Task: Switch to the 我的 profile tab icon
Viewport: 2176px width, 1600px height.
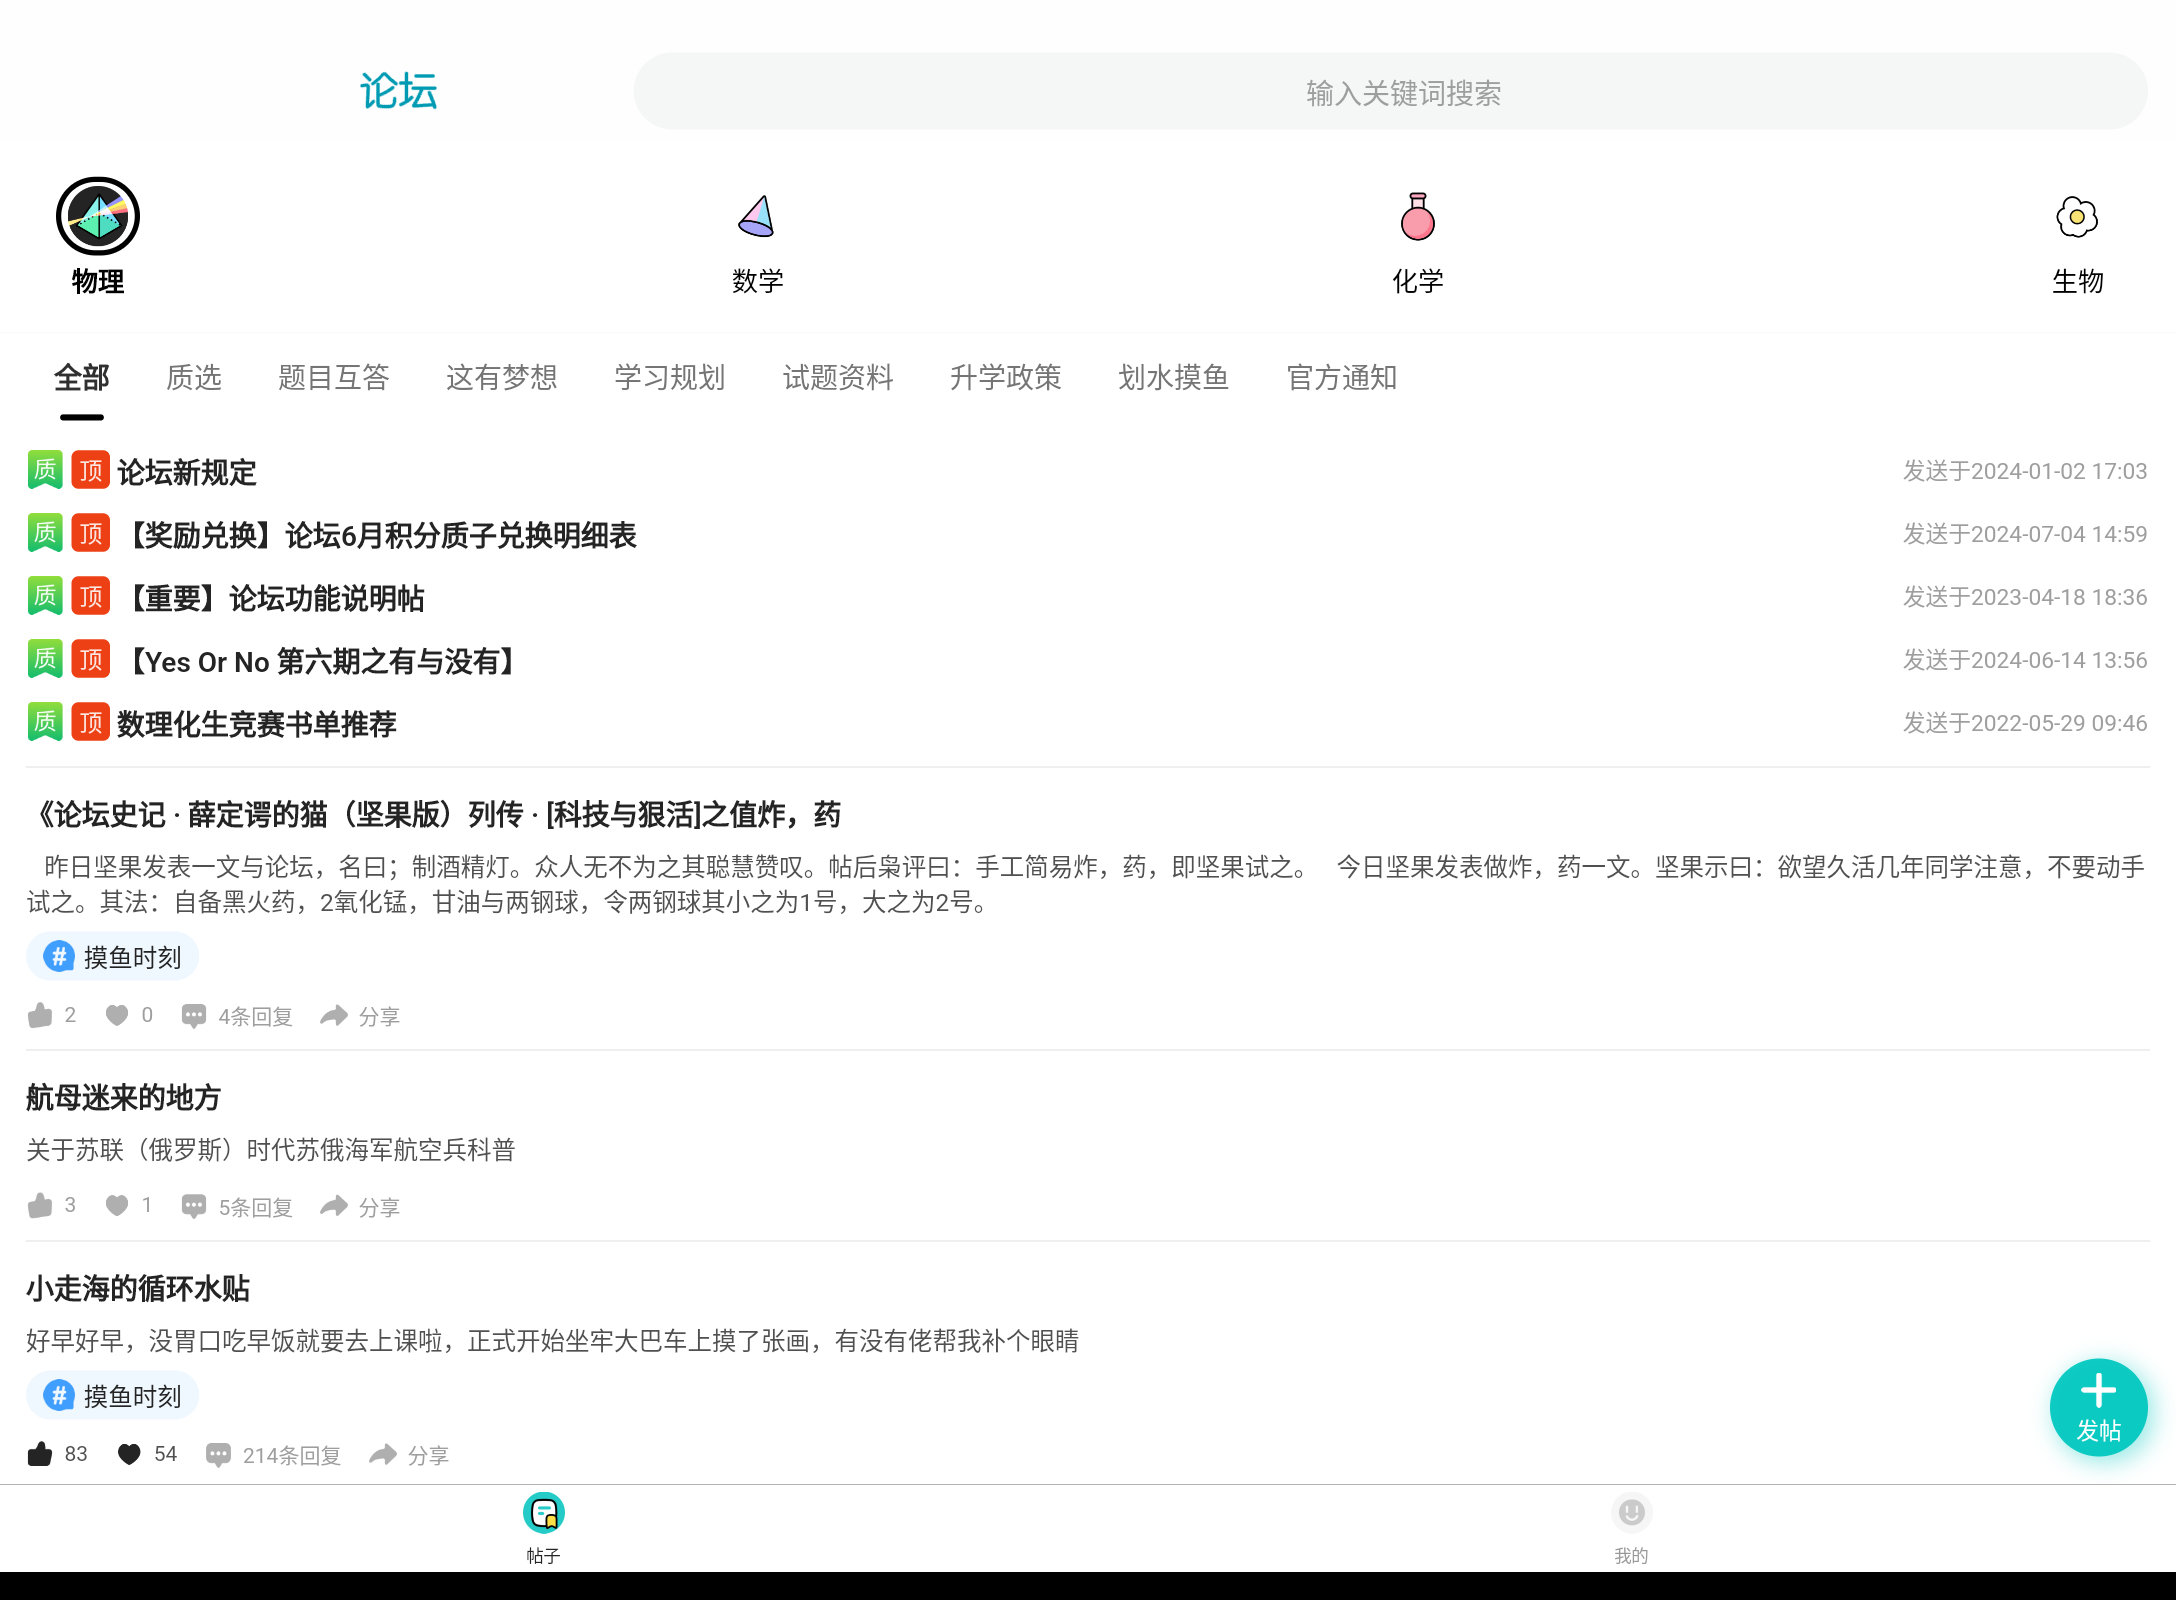Action: point(1630,1513)
